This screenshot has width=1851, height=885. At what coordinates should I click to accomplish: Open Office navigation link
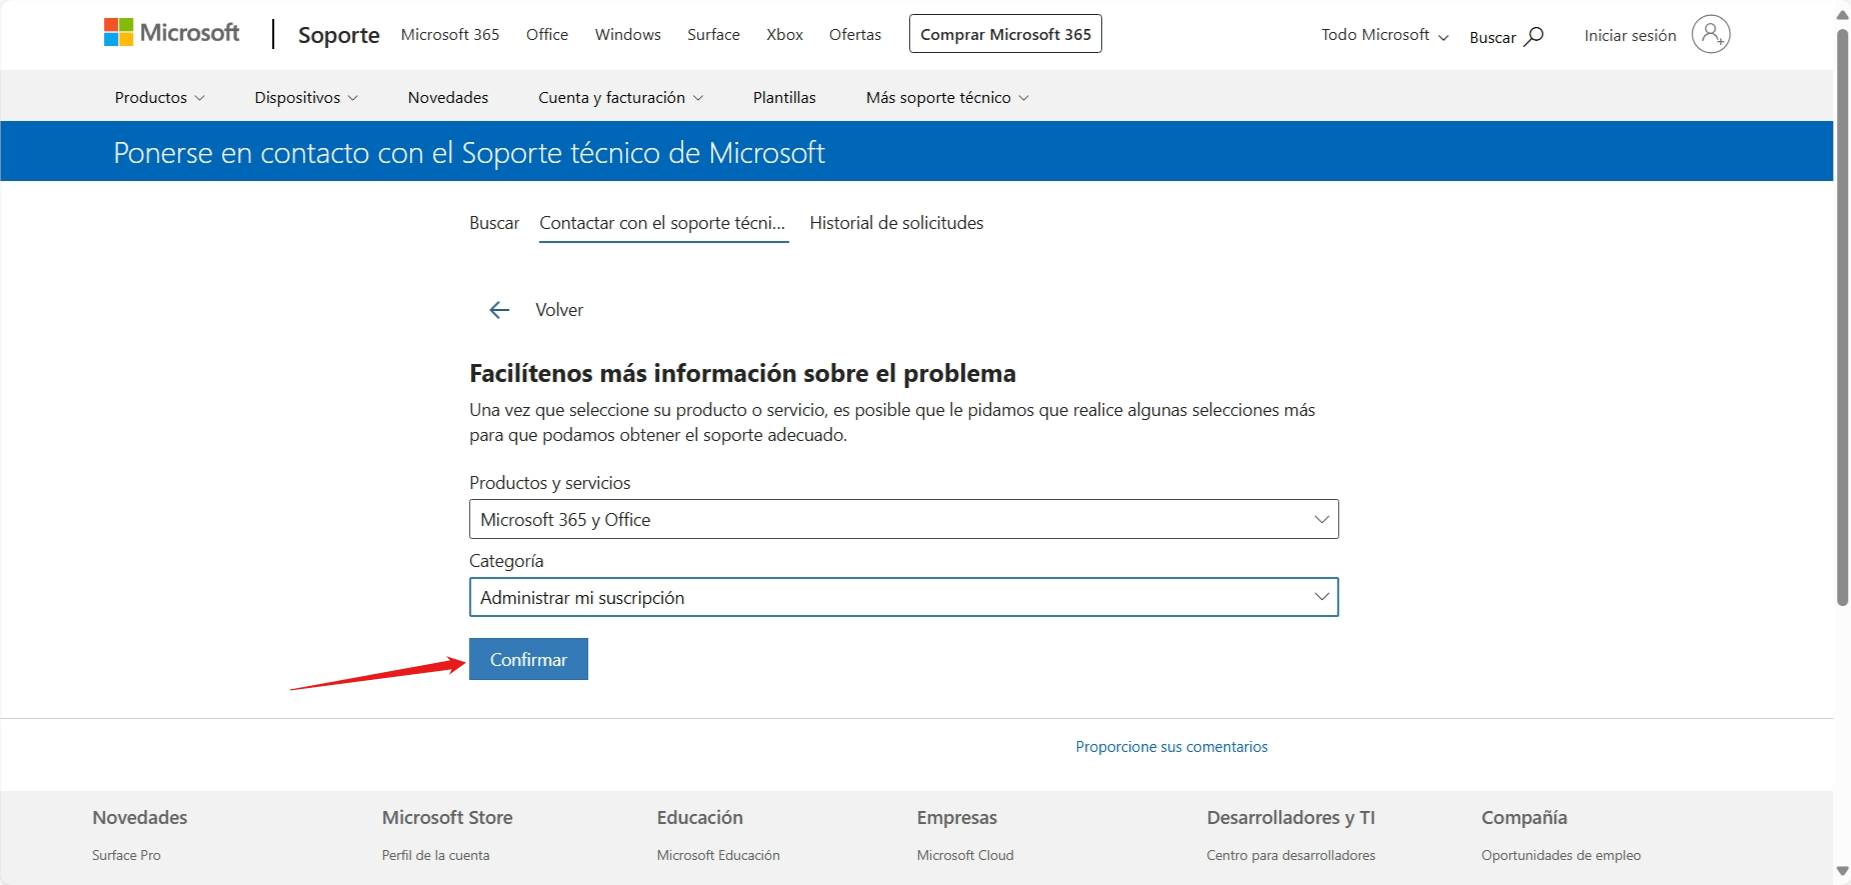[x=547, y=34]
